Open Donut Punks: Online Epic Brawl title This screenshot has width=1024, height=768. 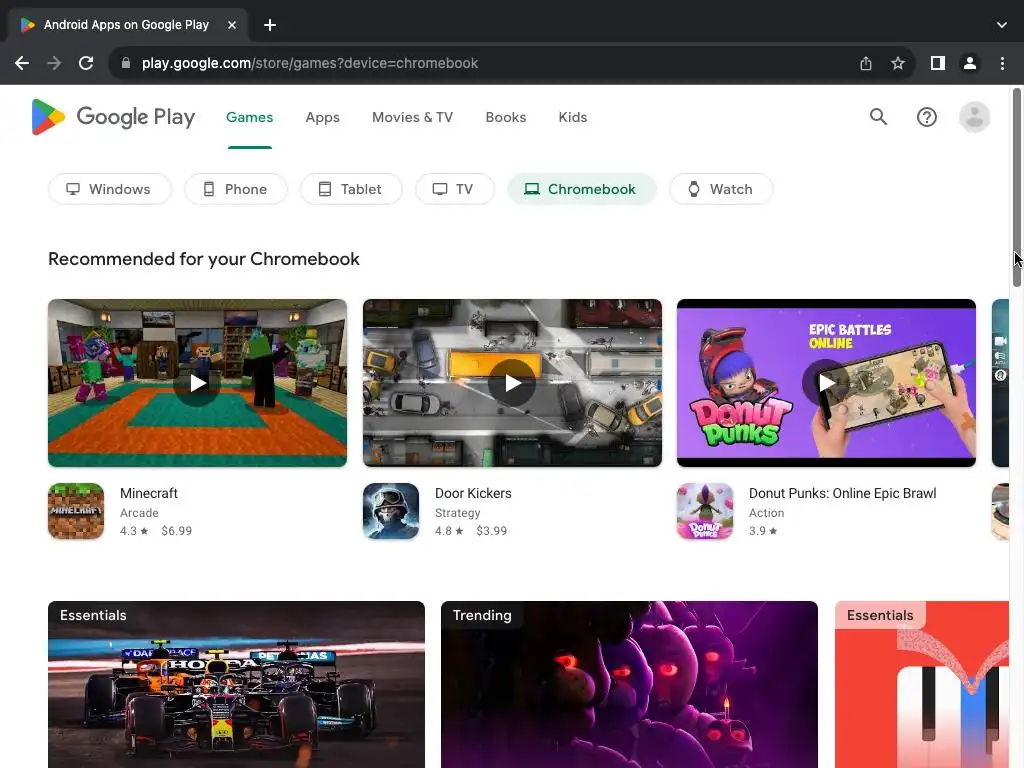coord(842,493)
